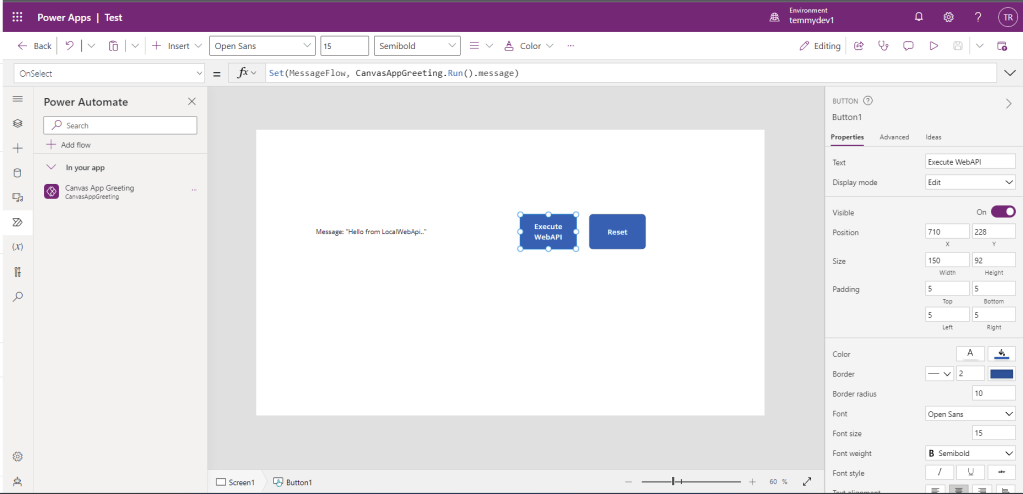Select Button1 in breadcrumb
Screen dimensions: 1023x494
(292, 482)
